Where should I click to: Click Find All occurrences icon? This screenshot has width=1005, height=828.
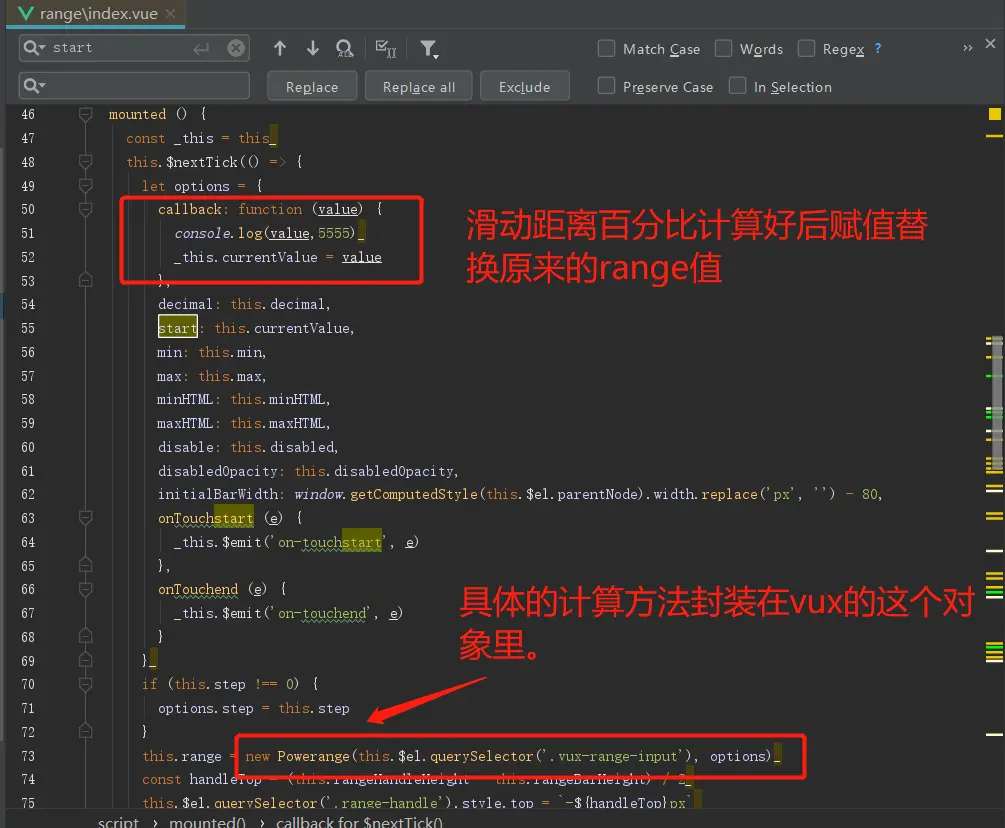coord(345,48)
